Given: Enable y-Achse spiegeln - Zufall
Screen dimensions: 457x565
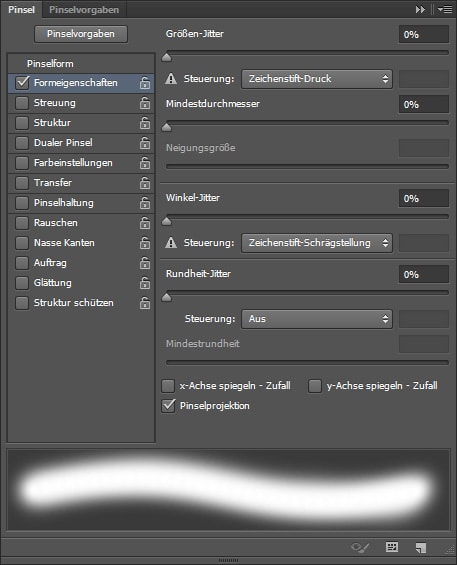Looking at the screenshot, I should [x=315, y=386].
